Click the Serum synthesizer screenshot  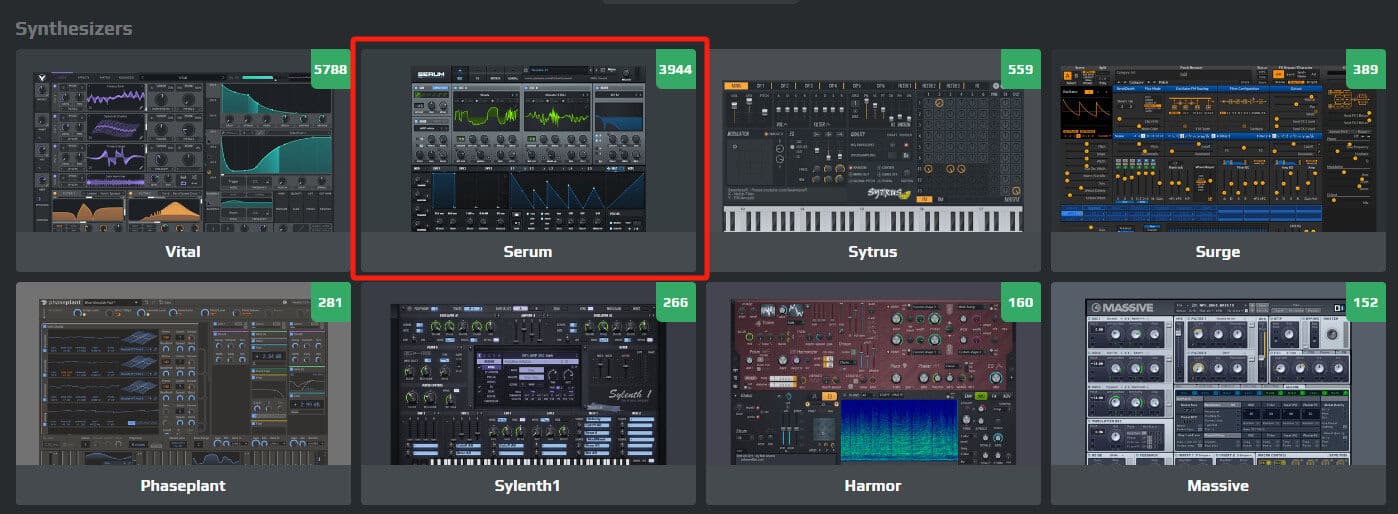528,150
